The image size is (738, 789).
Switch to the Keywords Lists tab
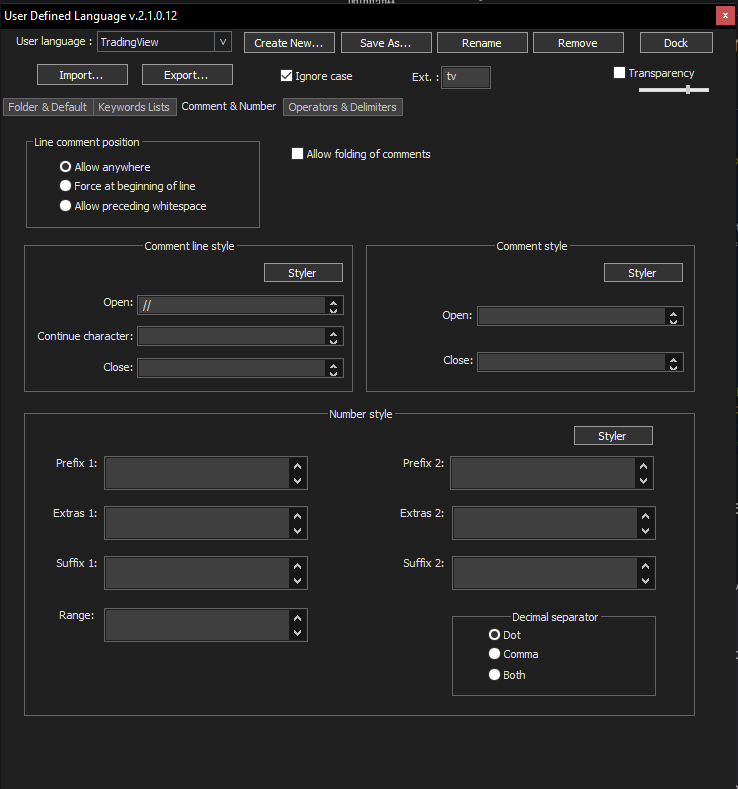[134, 107]
